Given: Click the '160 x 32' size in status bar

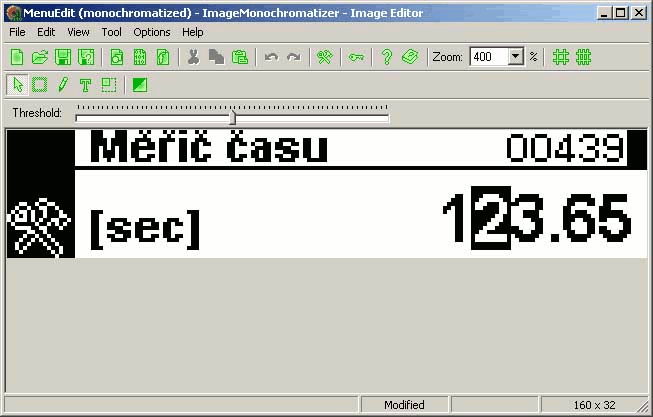Looking at the screenshot, I should (594, 405).
